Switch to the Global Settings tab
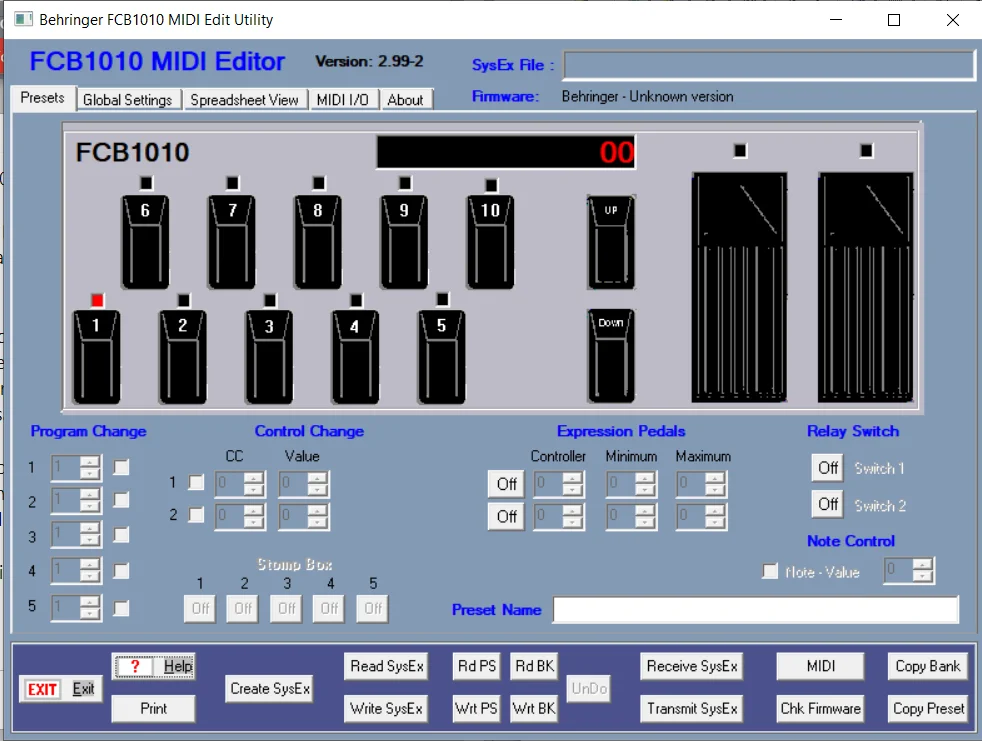 (x=128, y=100)
